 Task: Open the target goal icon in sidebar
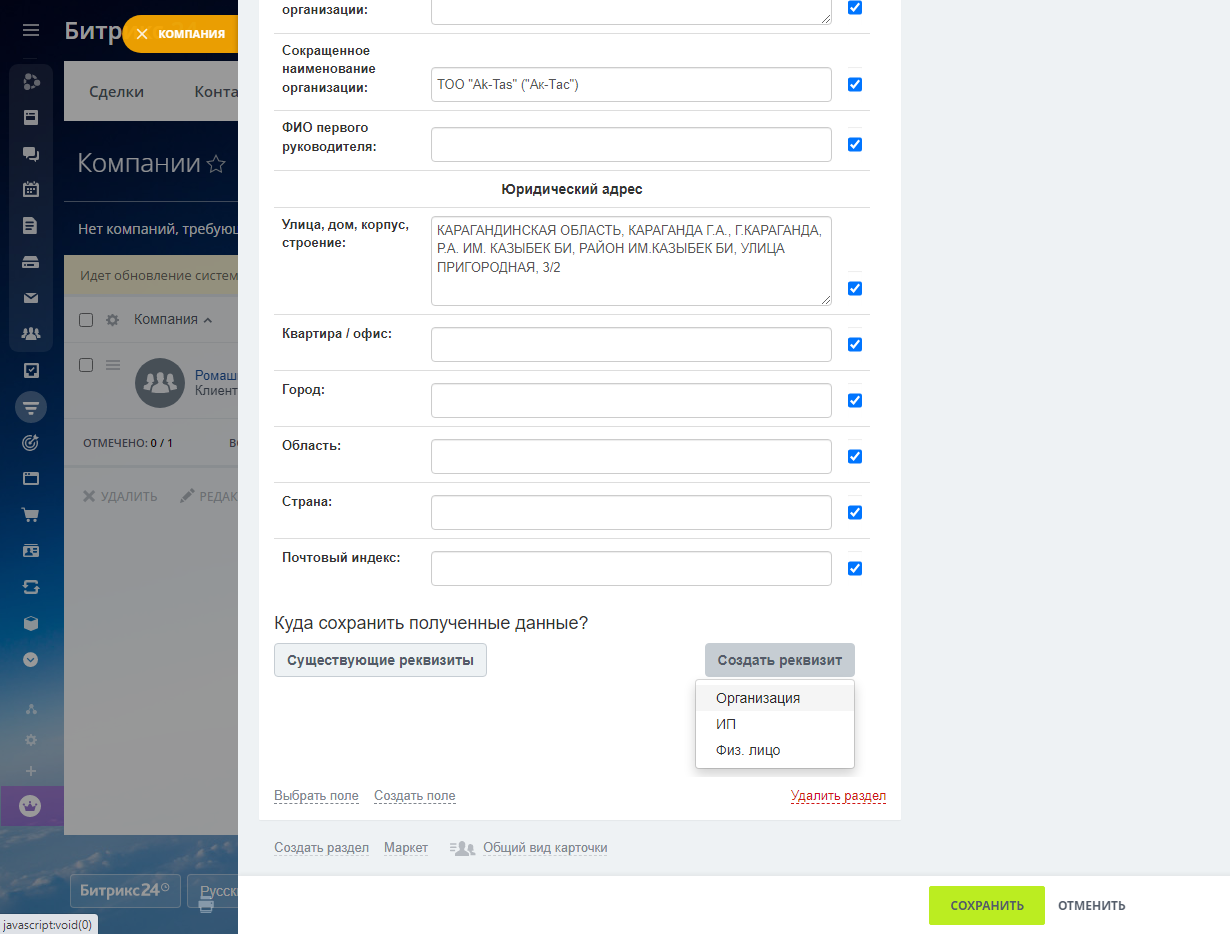pos(31,442)
